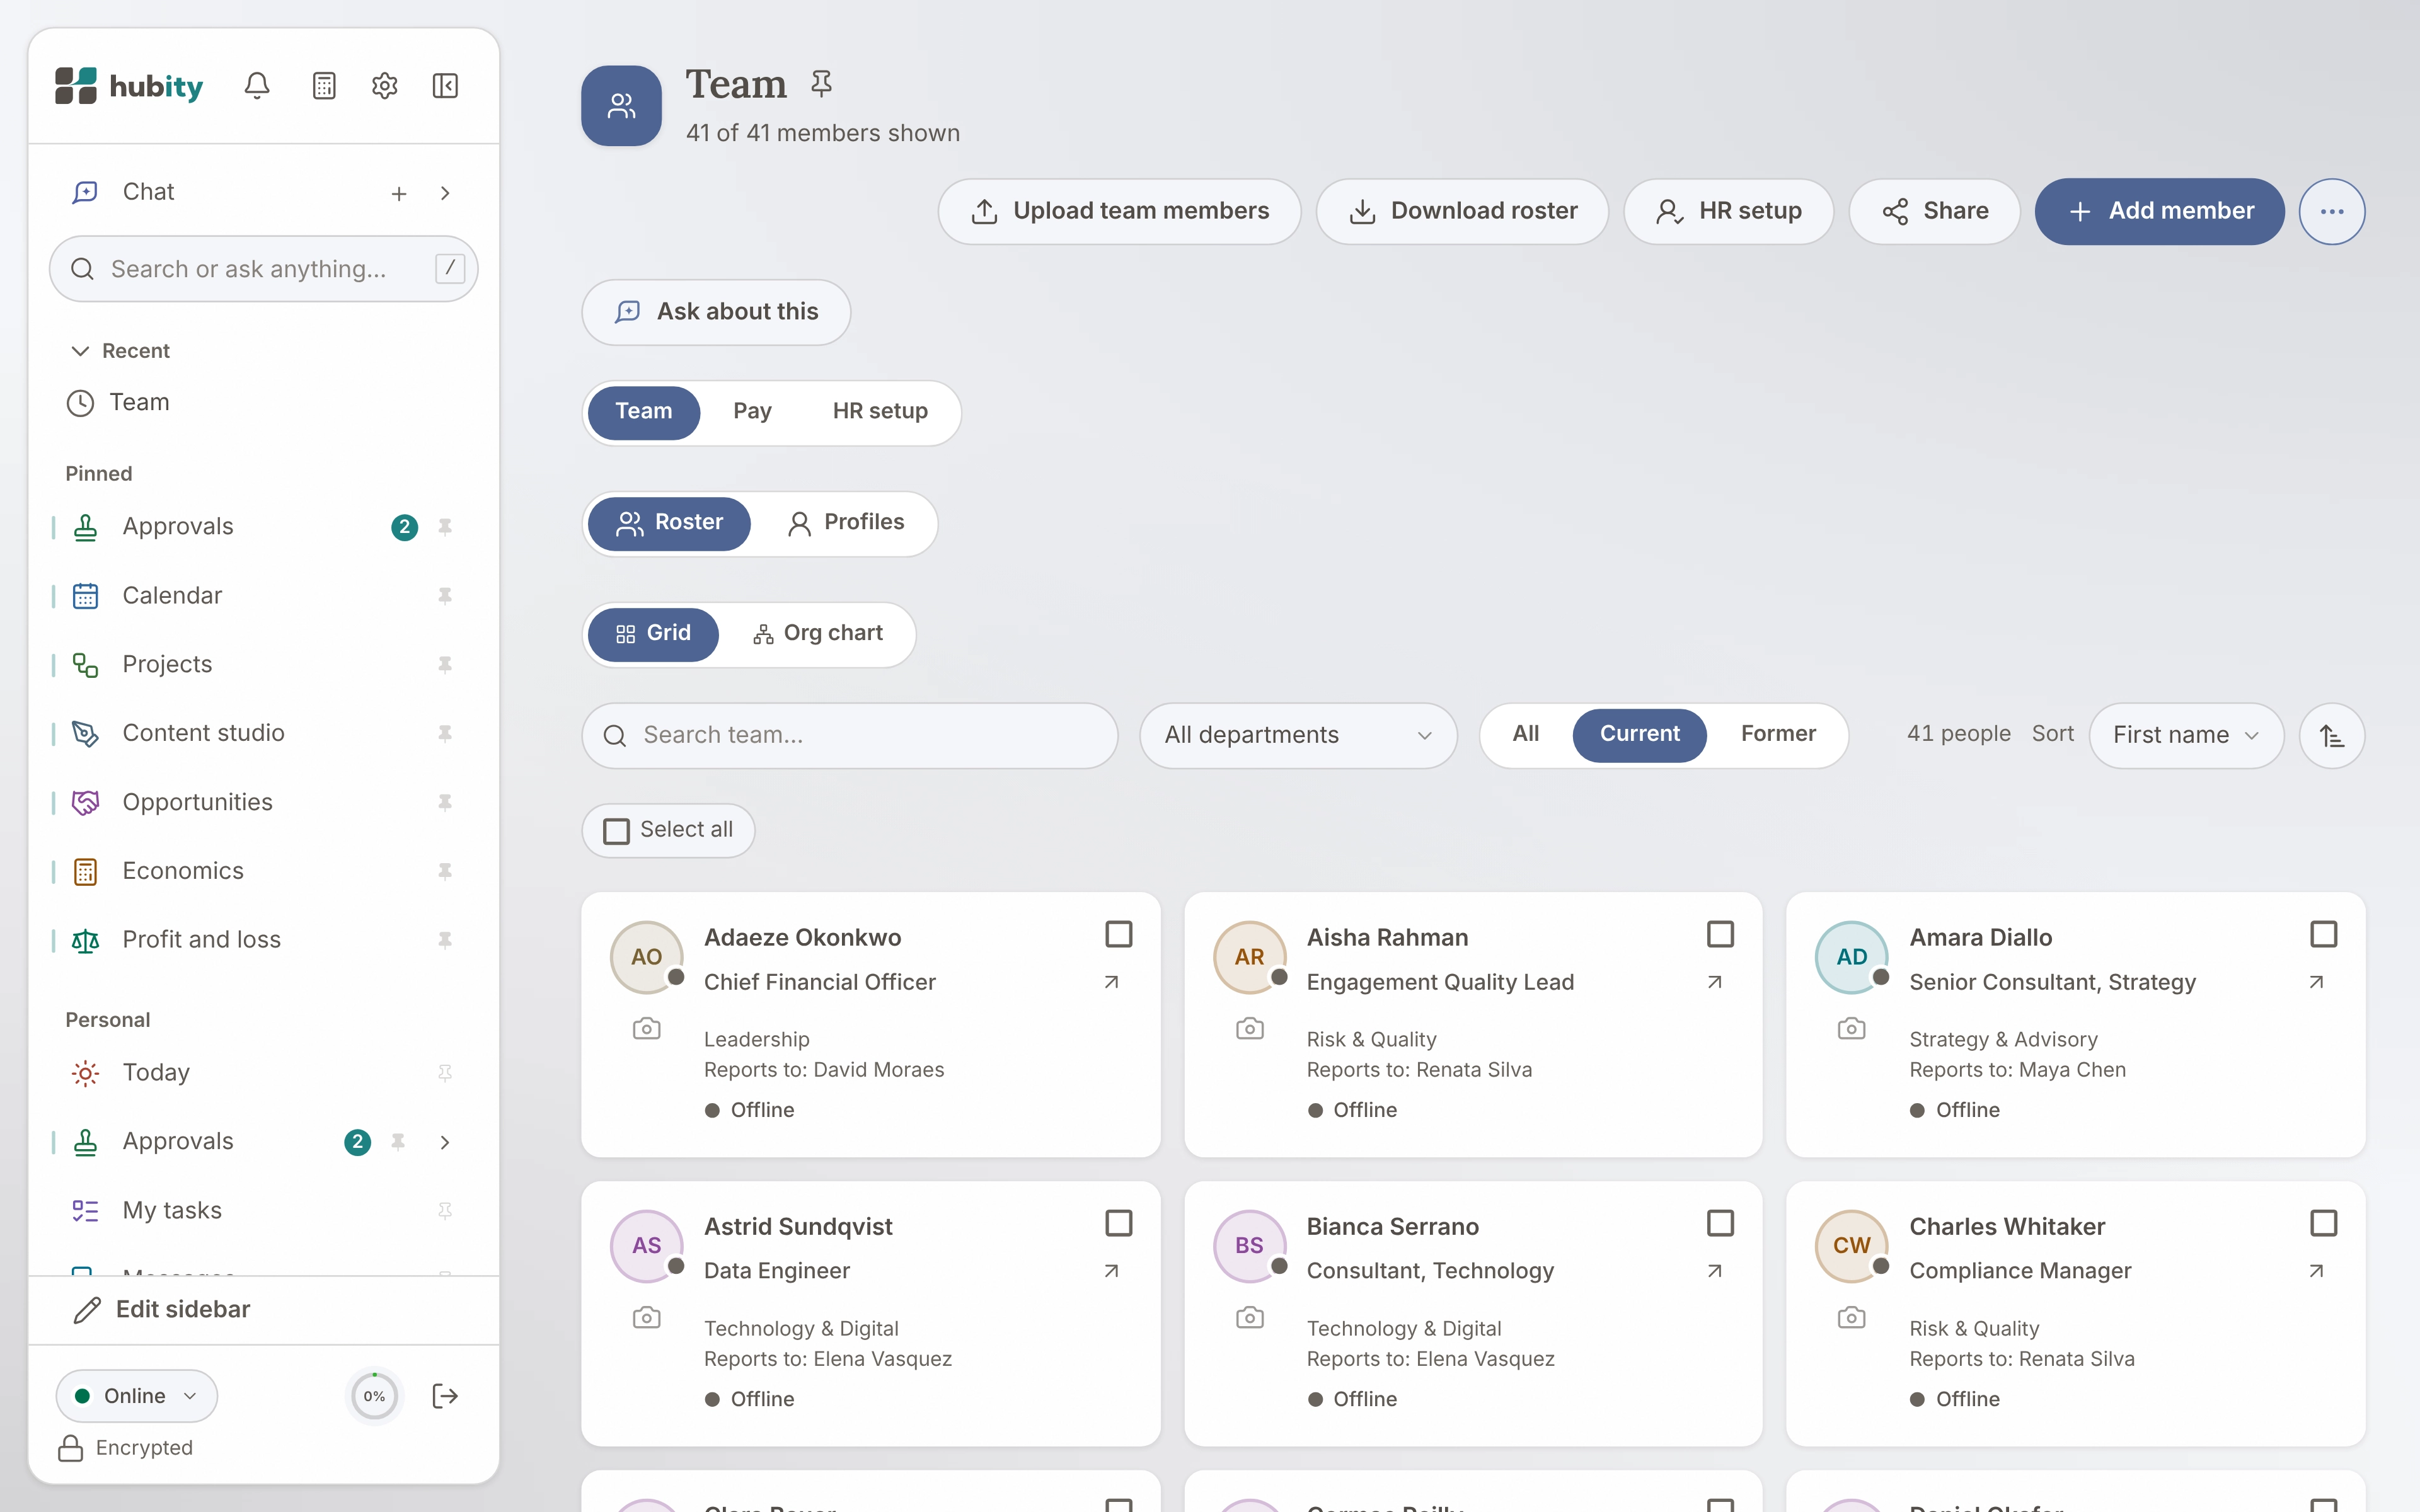Open the First name sort dropdown
The image size is (2420, 1512).
click(x=2186, y=736)
